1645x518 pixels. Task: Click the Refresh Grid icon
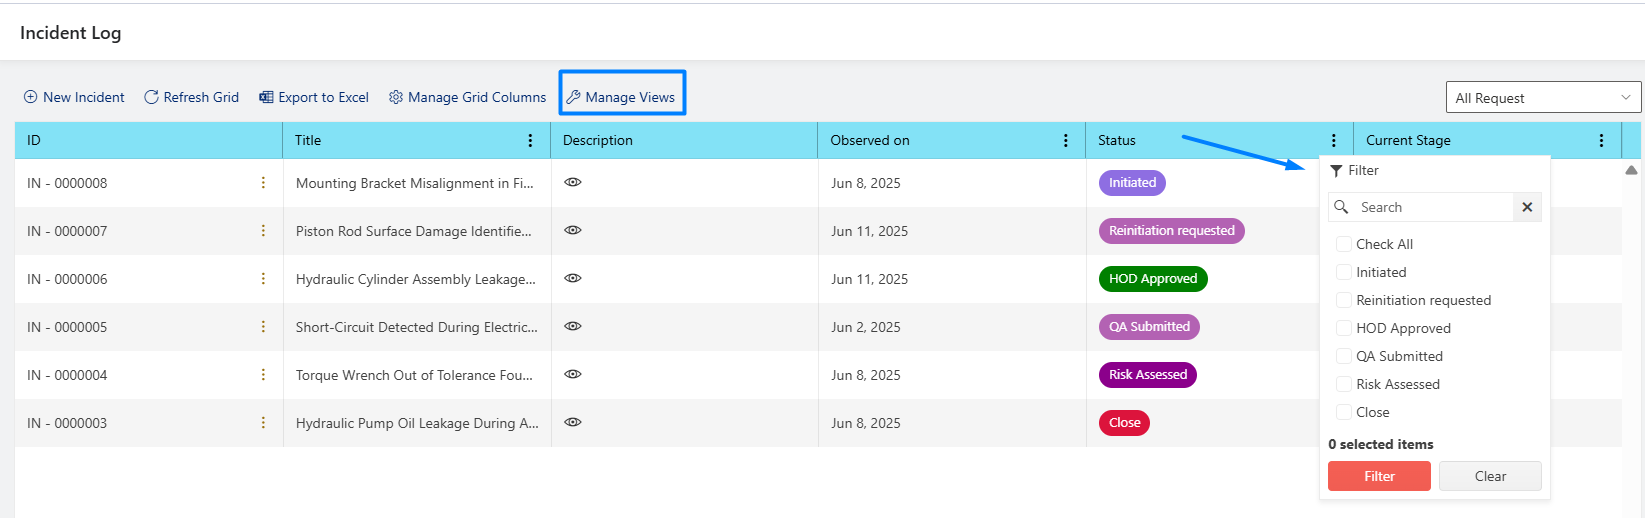coord(151,97)
